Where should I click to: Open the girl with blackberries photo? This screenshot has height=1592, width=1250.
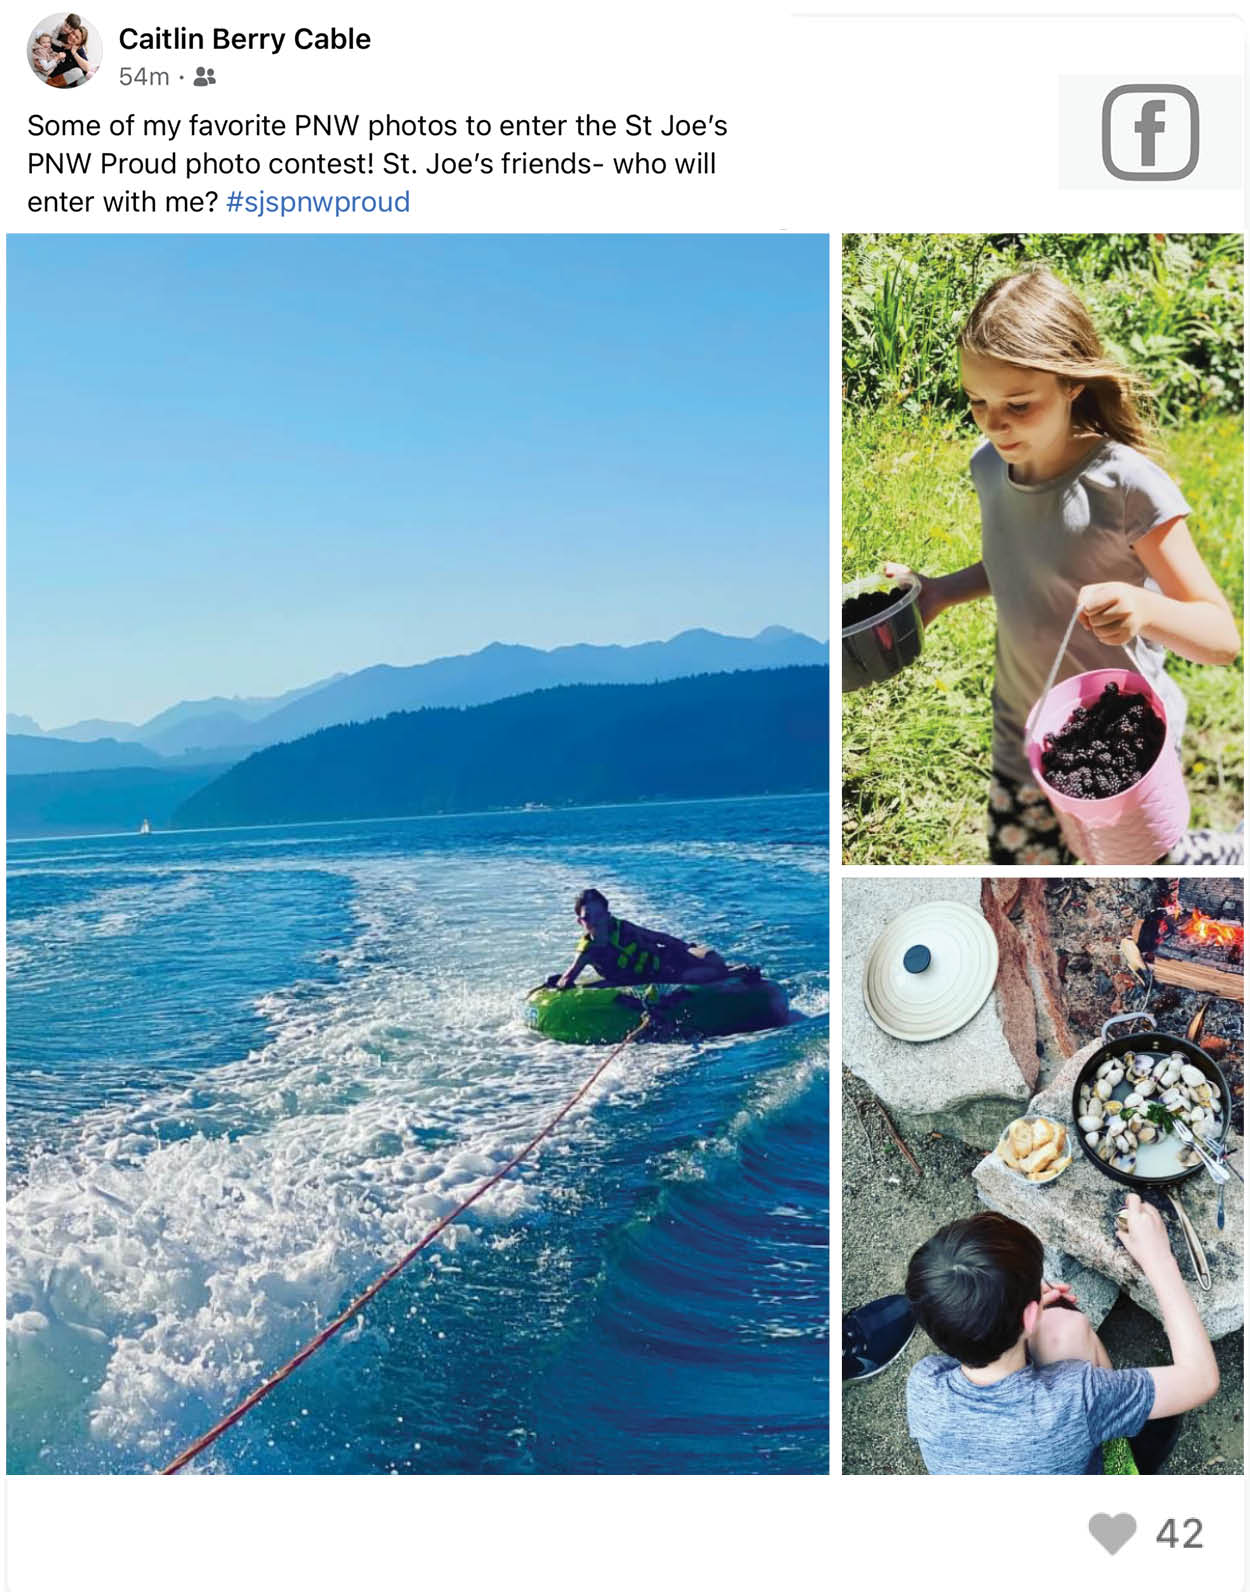[1043, 549]
